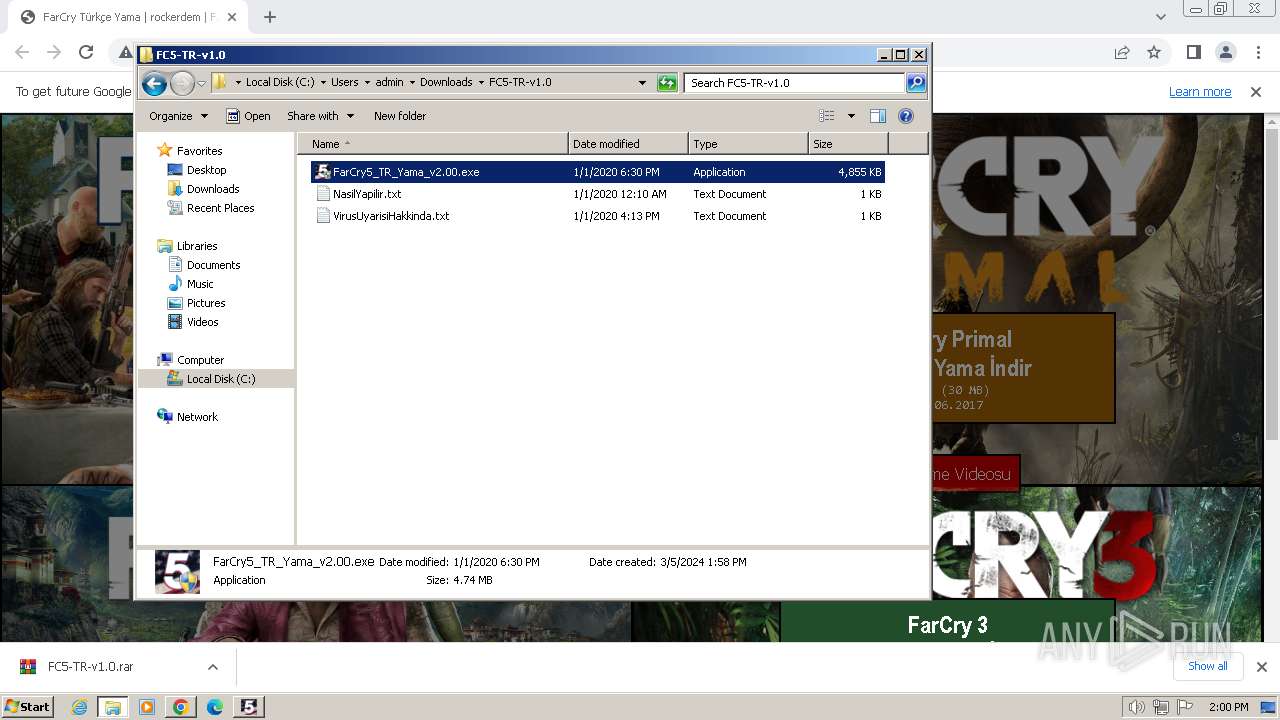Click Chrome back button

pos(22,52)
